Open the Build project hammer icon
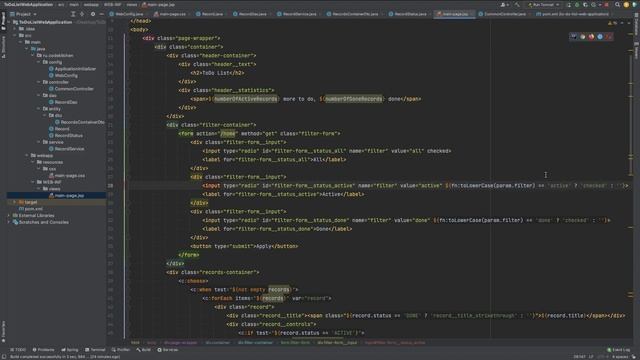Image resolution: width=640 pixels, height=360 pixels. click(517, 4)
